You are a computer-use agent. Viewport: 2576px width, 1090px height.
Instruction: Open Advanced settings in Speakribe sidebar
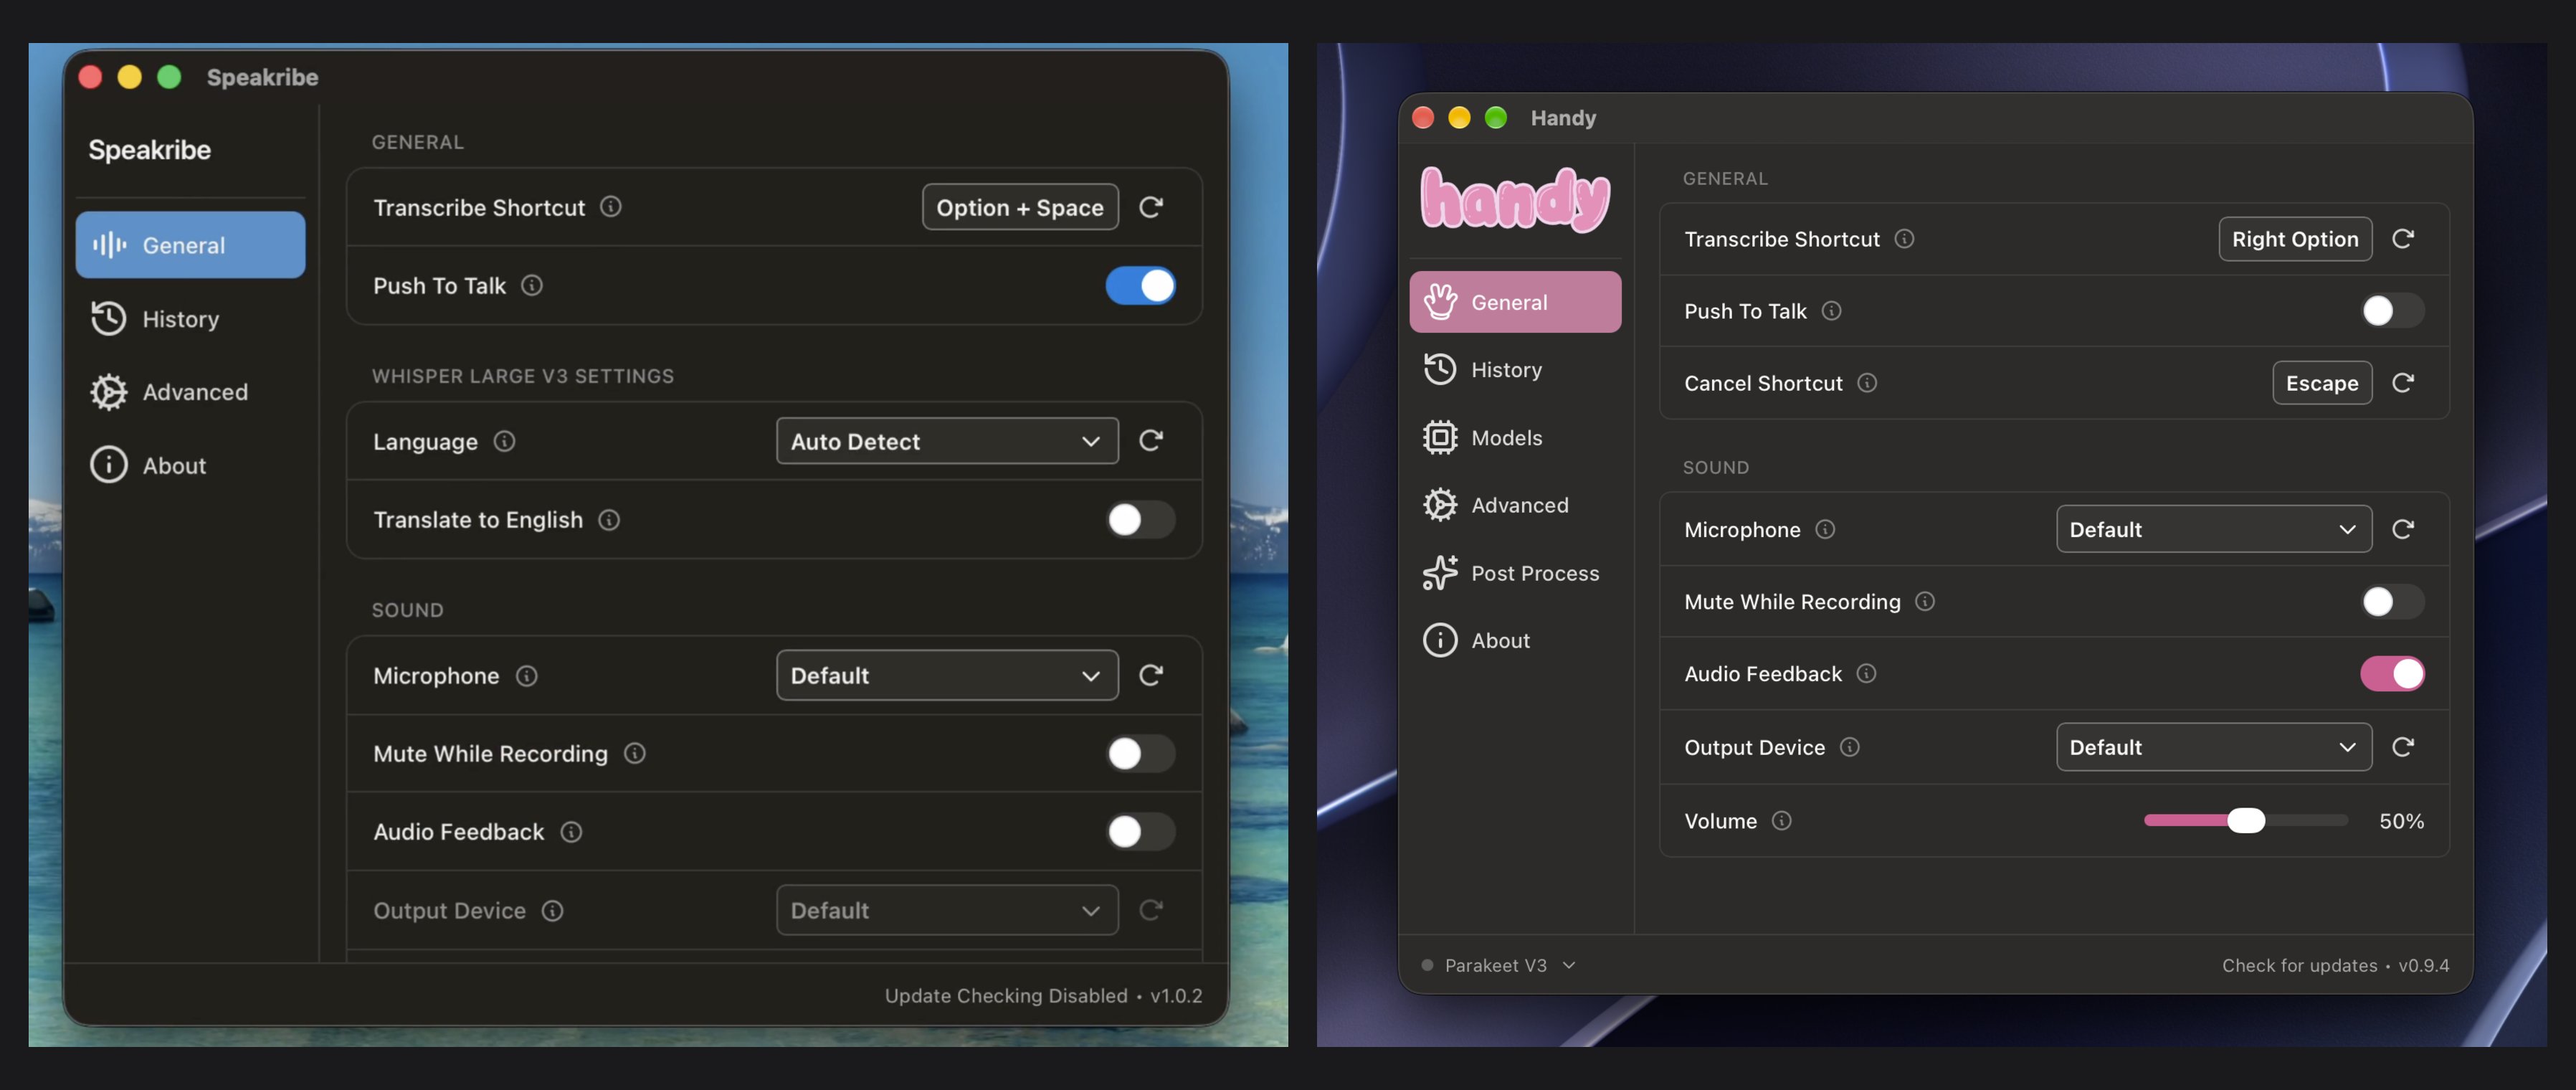tap(190, 392)
